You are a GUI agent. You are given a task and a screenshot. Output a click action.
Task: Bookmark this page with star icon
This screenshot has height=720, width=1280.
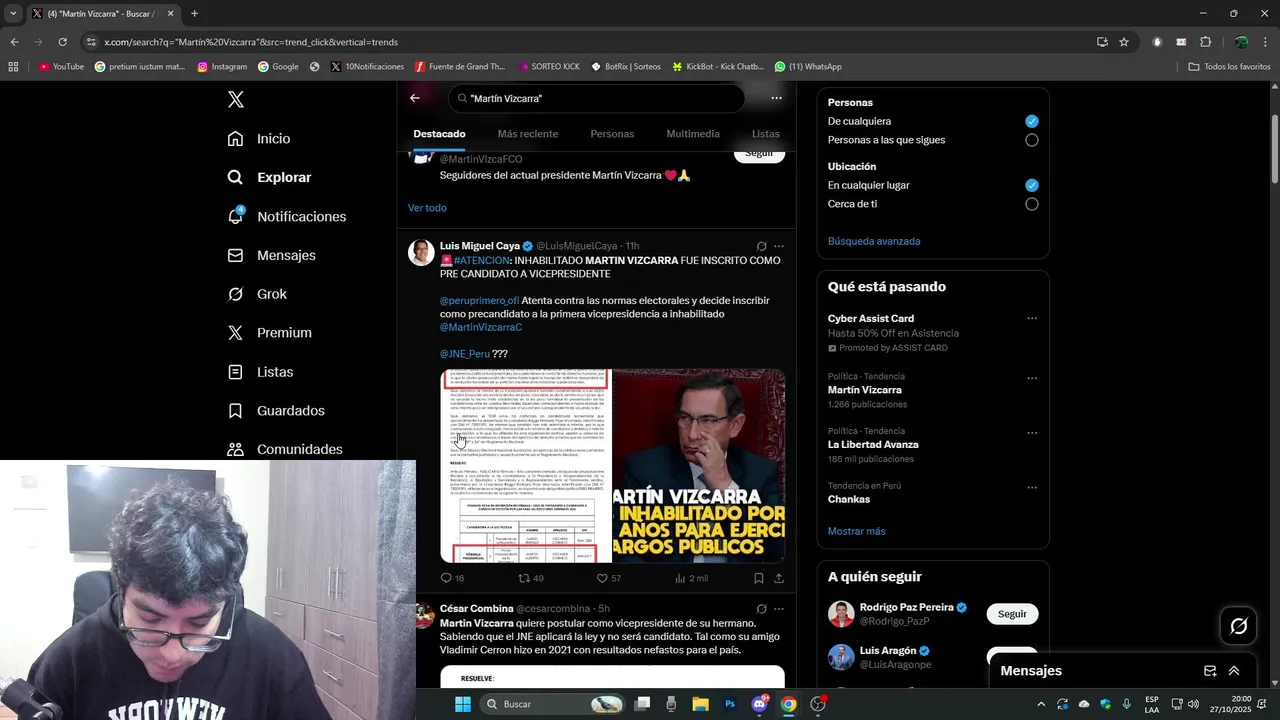[x=1124, y=42]
